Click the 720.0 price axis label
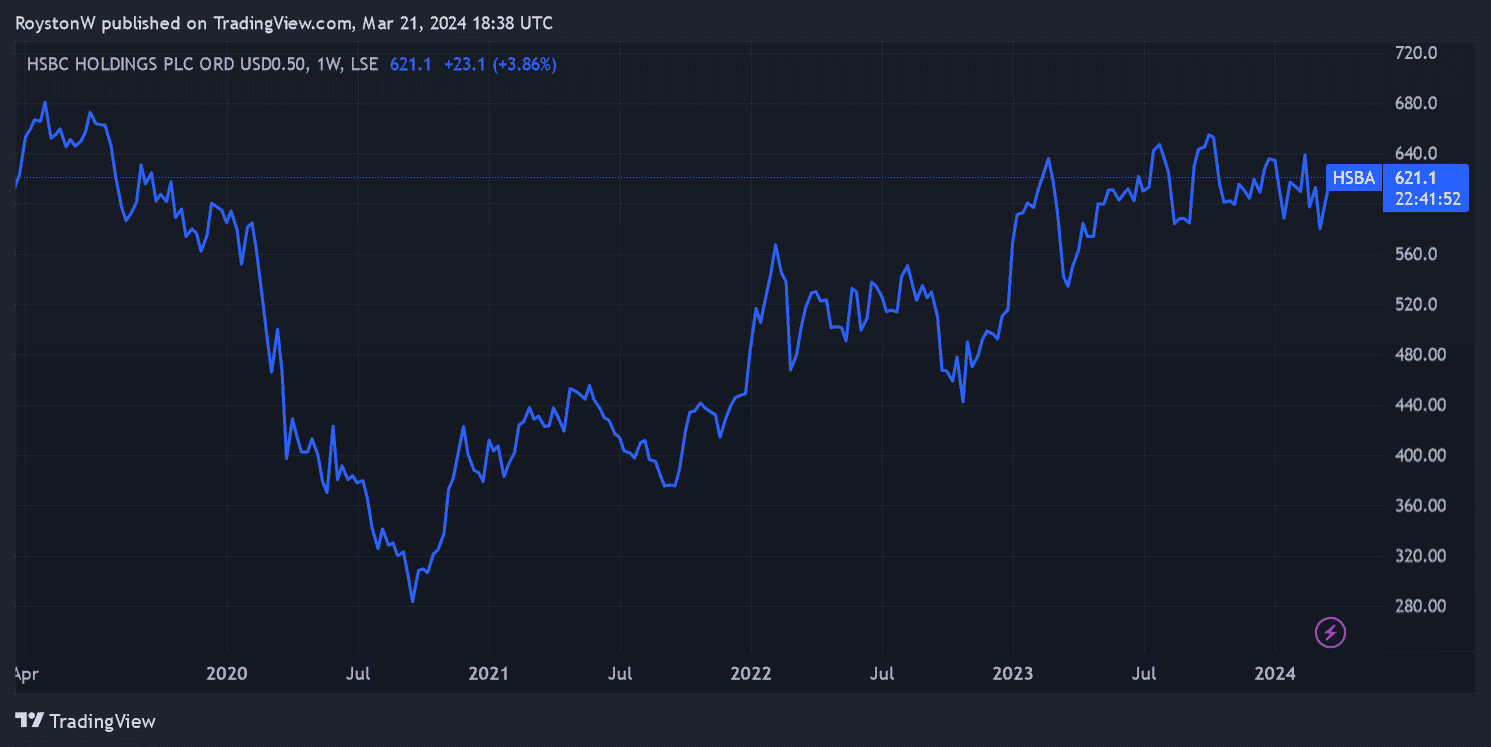The image size is (1491, 747). click(1416, 52)
